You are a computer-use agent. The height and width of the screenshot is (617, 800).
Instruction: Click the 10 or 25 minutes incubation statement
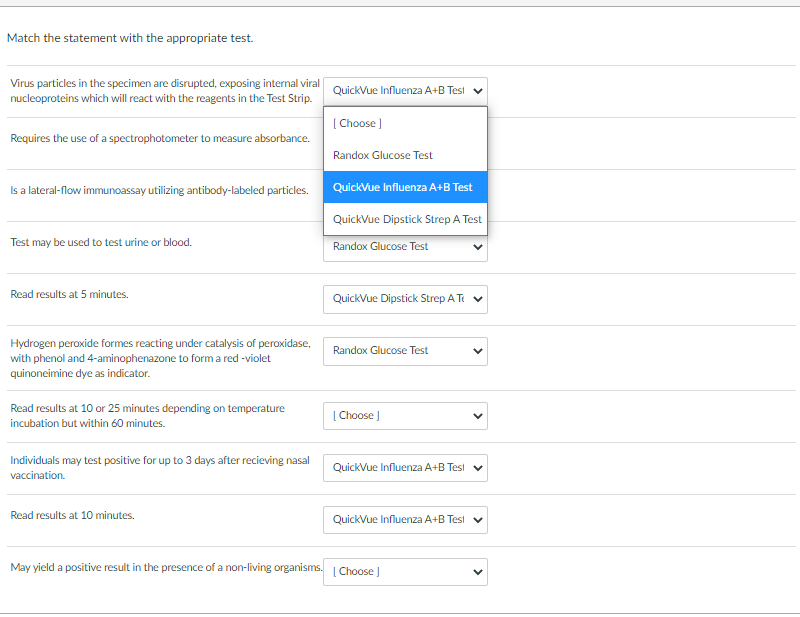[x=147, y=415]
